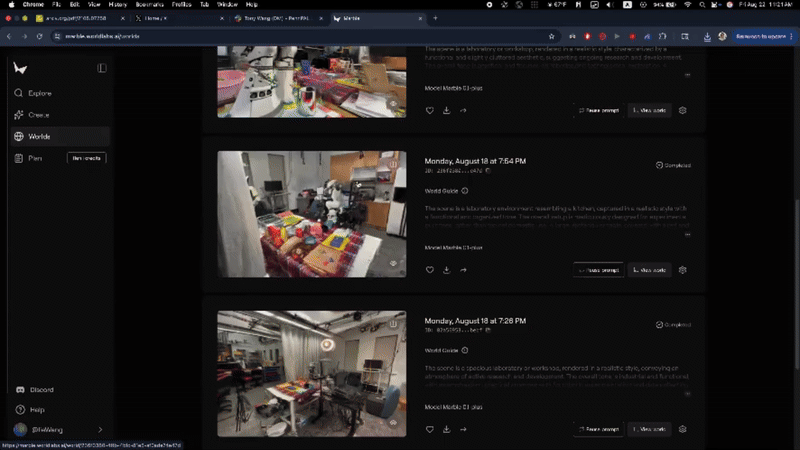The width and height of the screenshot is (800, 450).
Task: Download the 7:26 PM world
Action: point(446,430)
